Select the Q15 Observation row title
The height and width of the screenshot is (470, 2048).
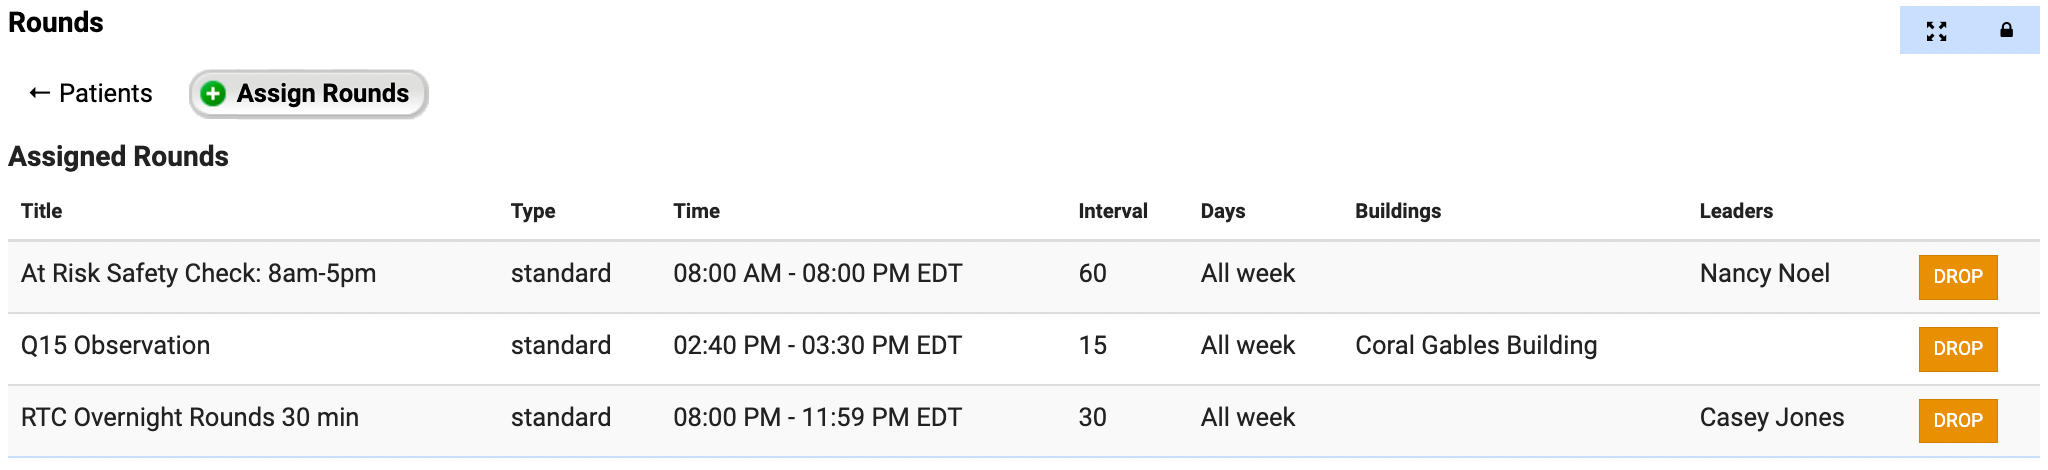point(116,346)
